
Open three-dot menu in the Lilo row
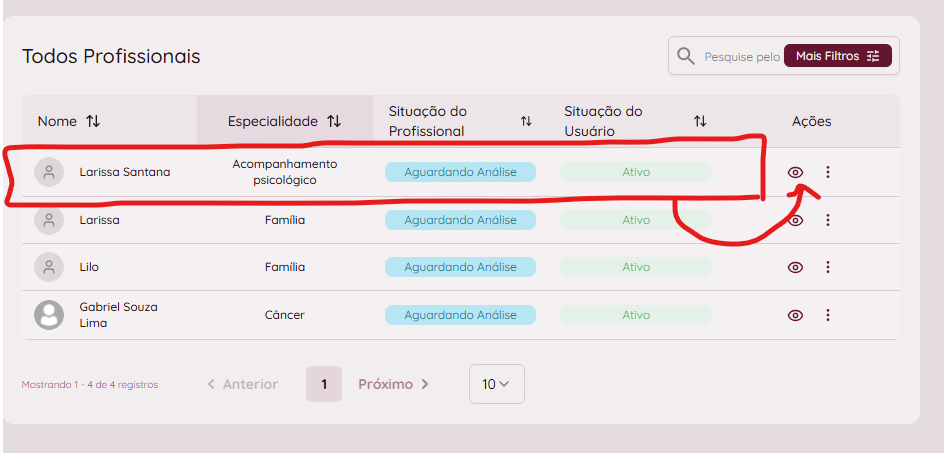point(827,267)
